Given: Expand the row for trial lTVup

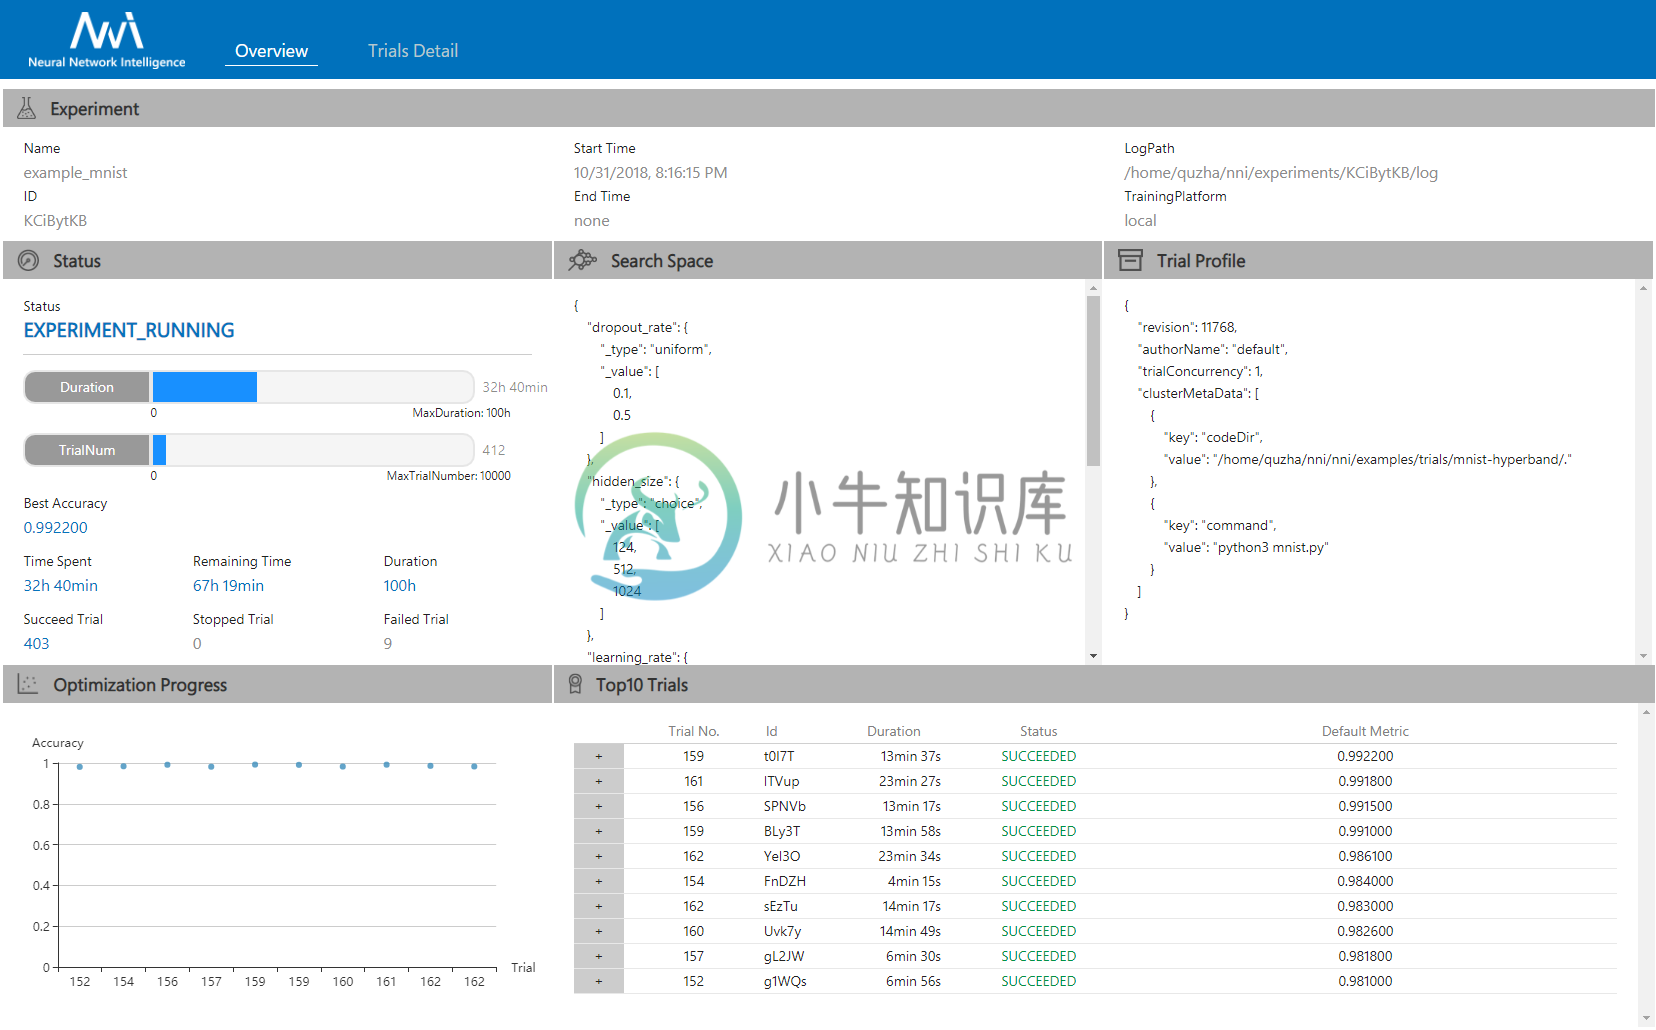Looking at the screenshot, I should [x=599, y=781].
